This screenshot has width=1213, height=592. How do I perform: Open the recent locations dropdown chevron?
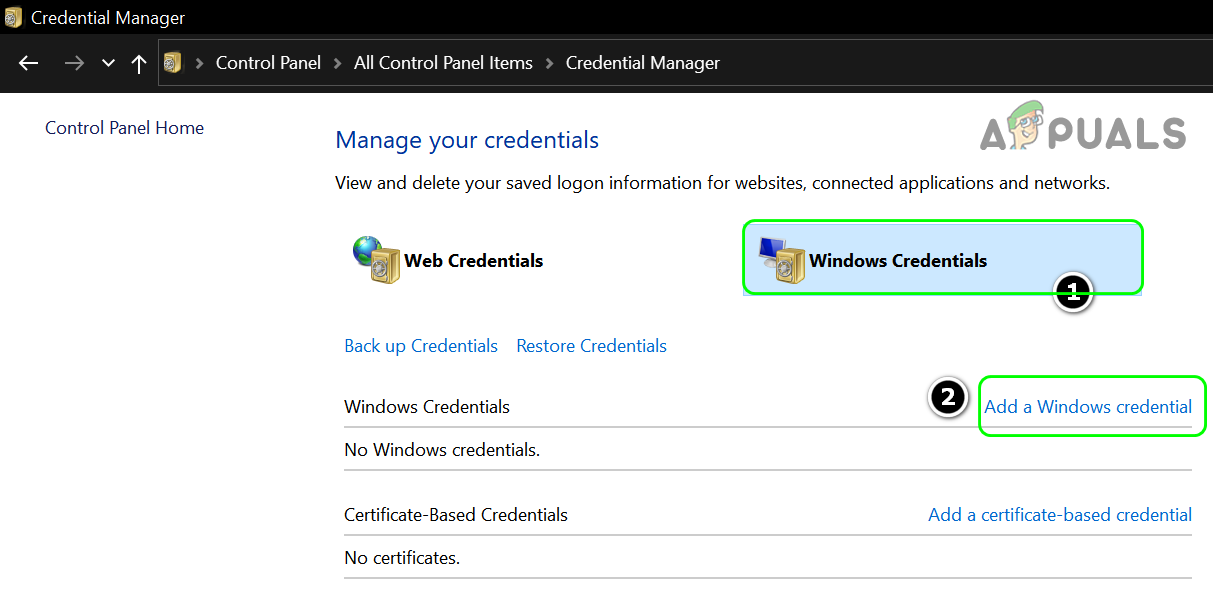108,64
